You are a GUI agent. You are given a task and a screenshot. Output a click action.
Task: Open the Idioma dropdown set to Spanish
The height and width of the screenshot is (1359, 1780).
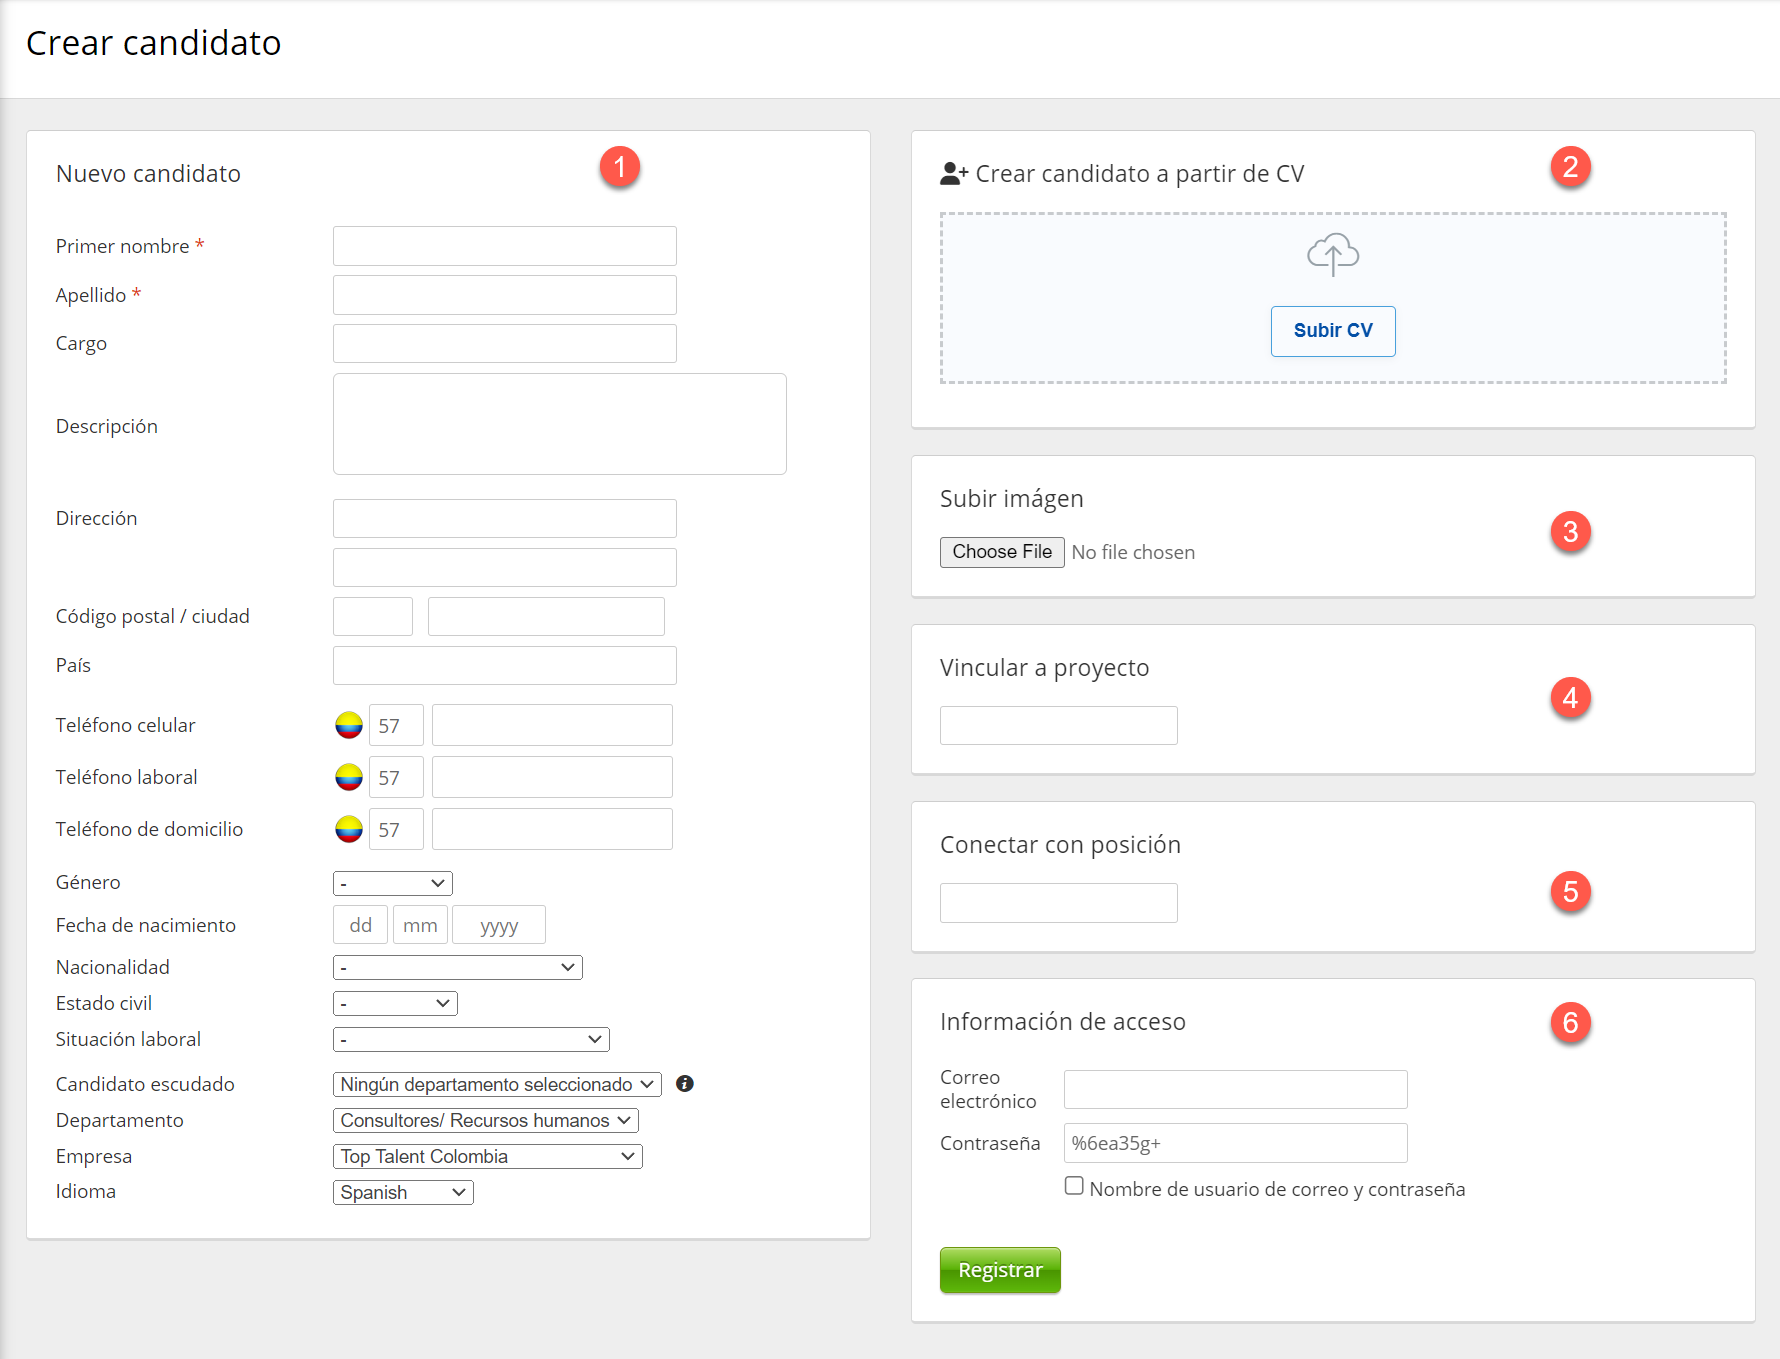[x=402, y=1193]
